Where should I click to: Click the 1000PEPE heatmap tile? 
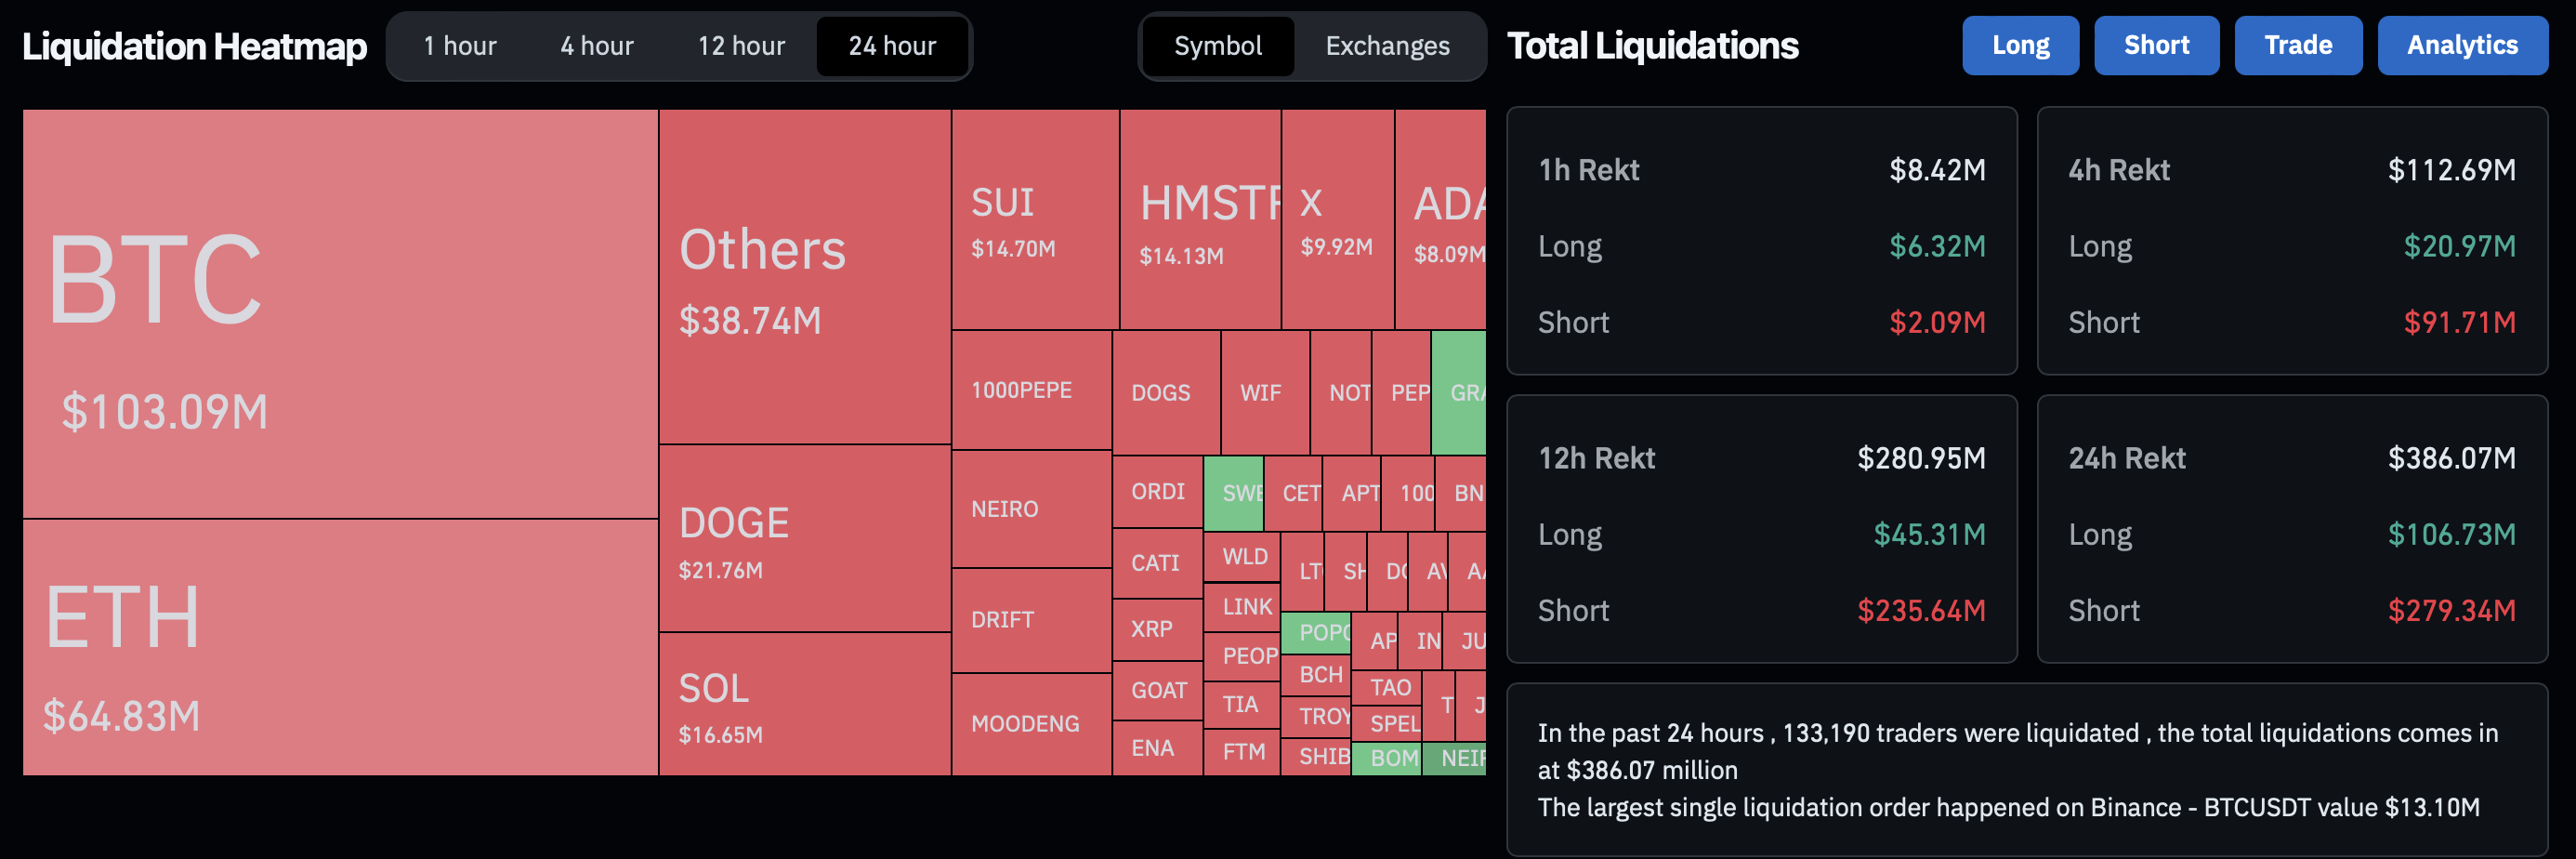pos(1031,390)
